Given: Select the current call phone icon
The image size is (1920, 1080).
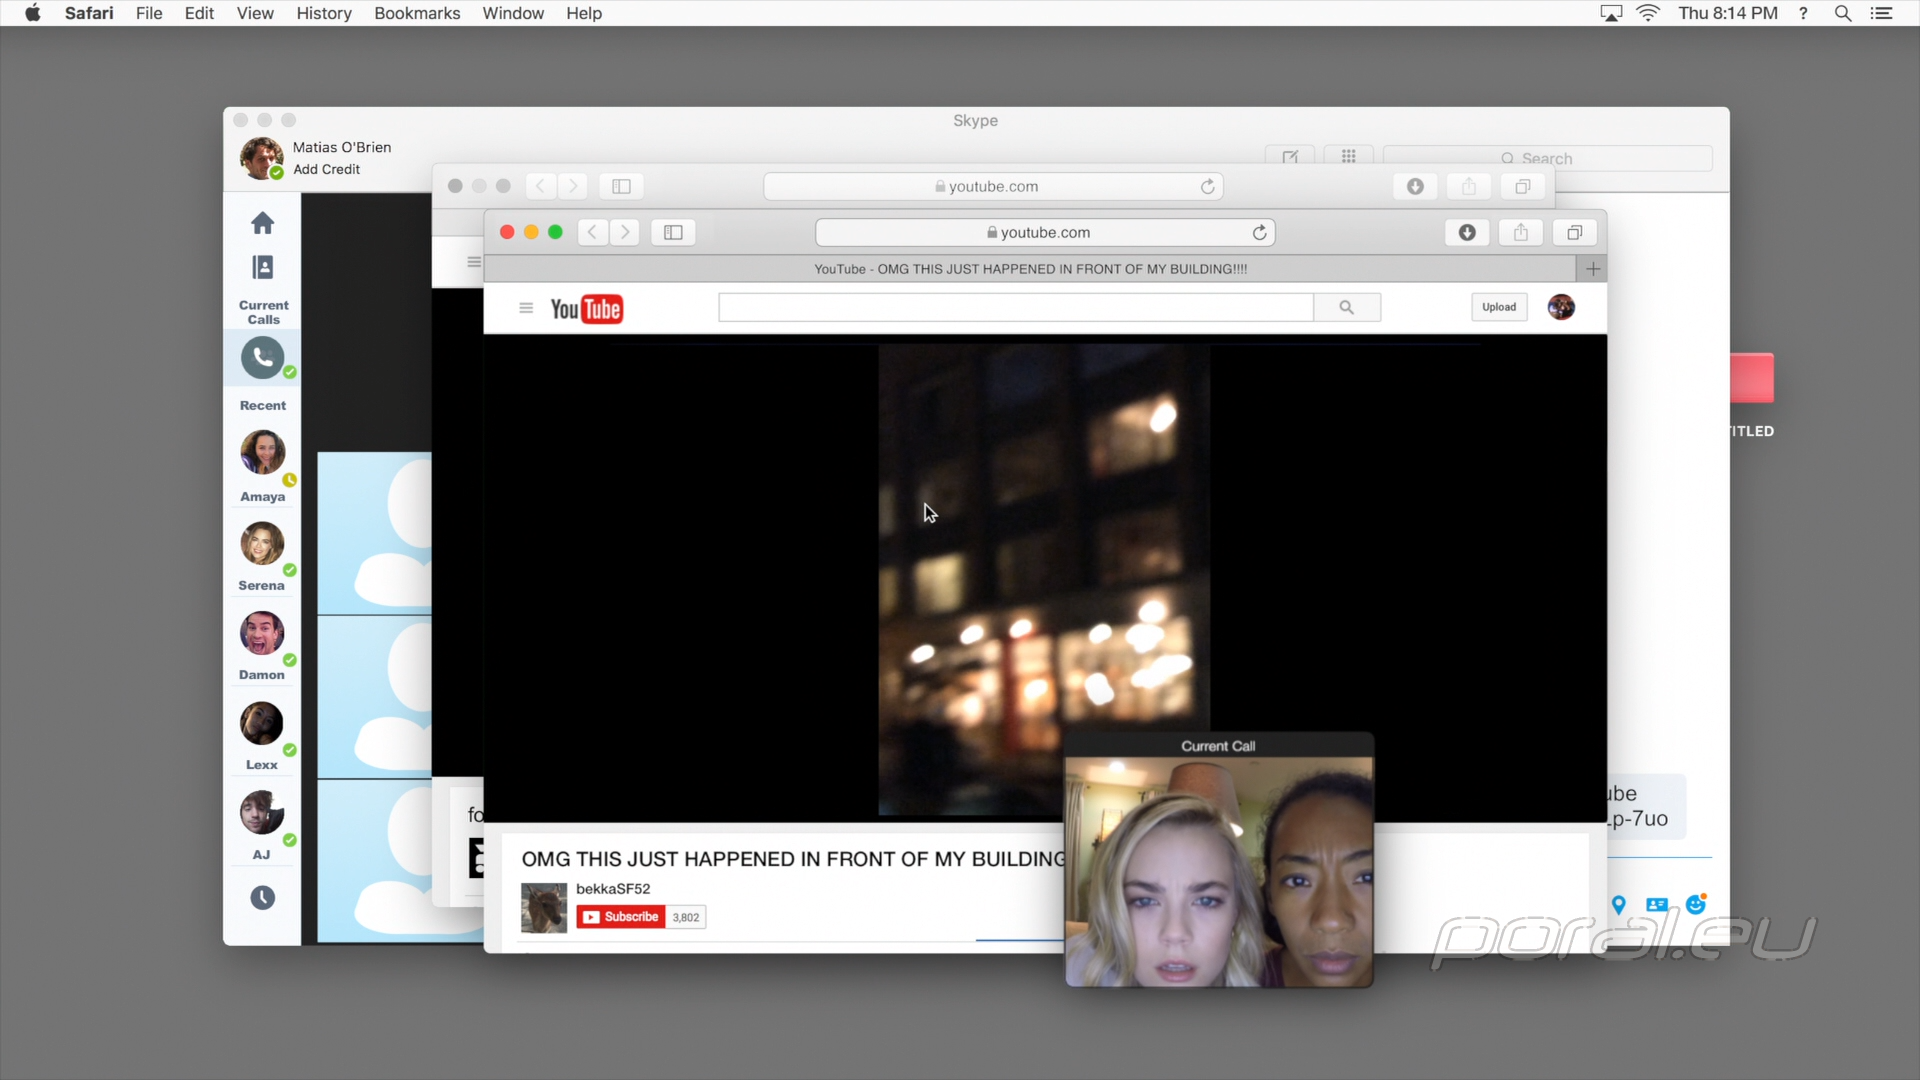Looking at the screenshot, I should pos(262,358).
